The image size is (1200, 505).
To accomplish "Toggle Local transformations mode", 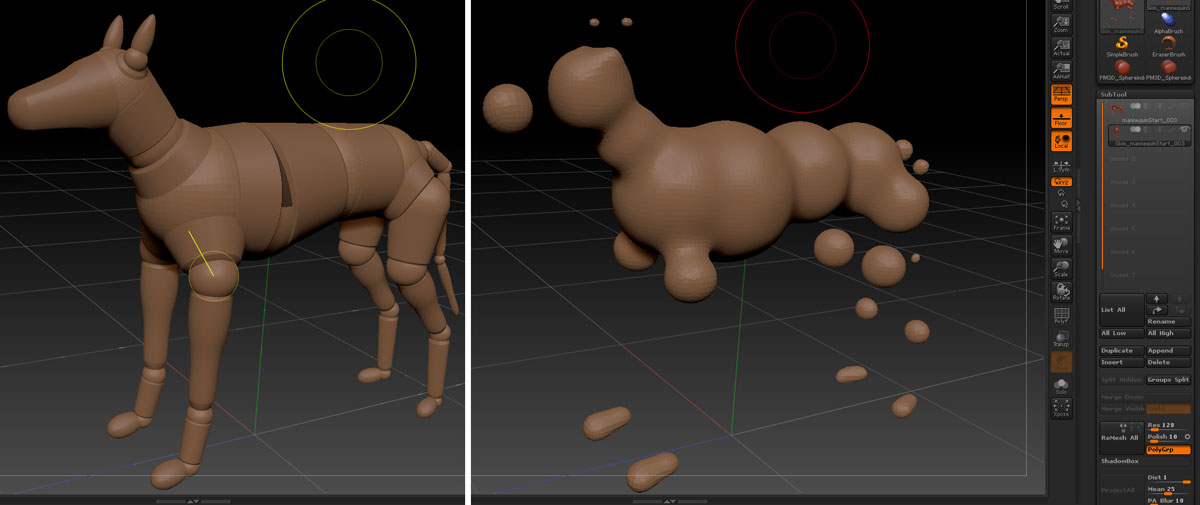I will click(x=1061, y=141).
